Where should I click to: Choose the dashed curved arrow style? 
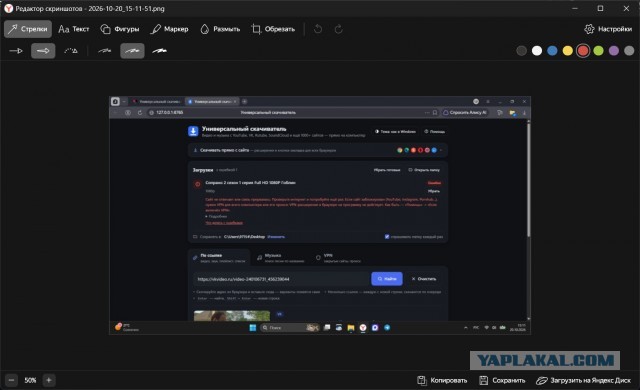(x=71, y=51)
